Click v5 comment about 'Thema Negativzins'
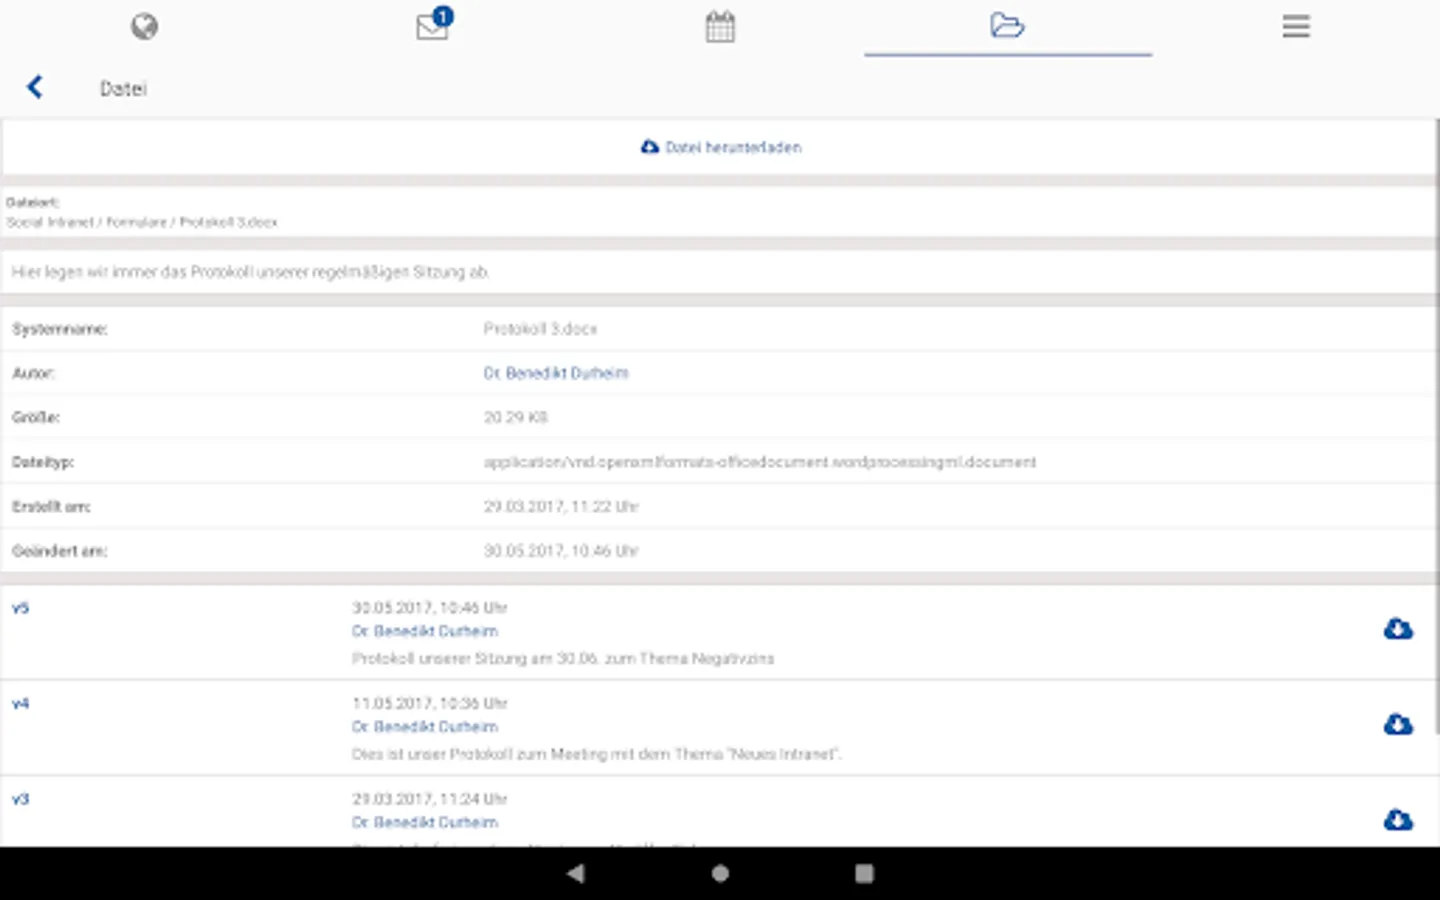This screenshot has height=900, width=1440. coord(563,658)
